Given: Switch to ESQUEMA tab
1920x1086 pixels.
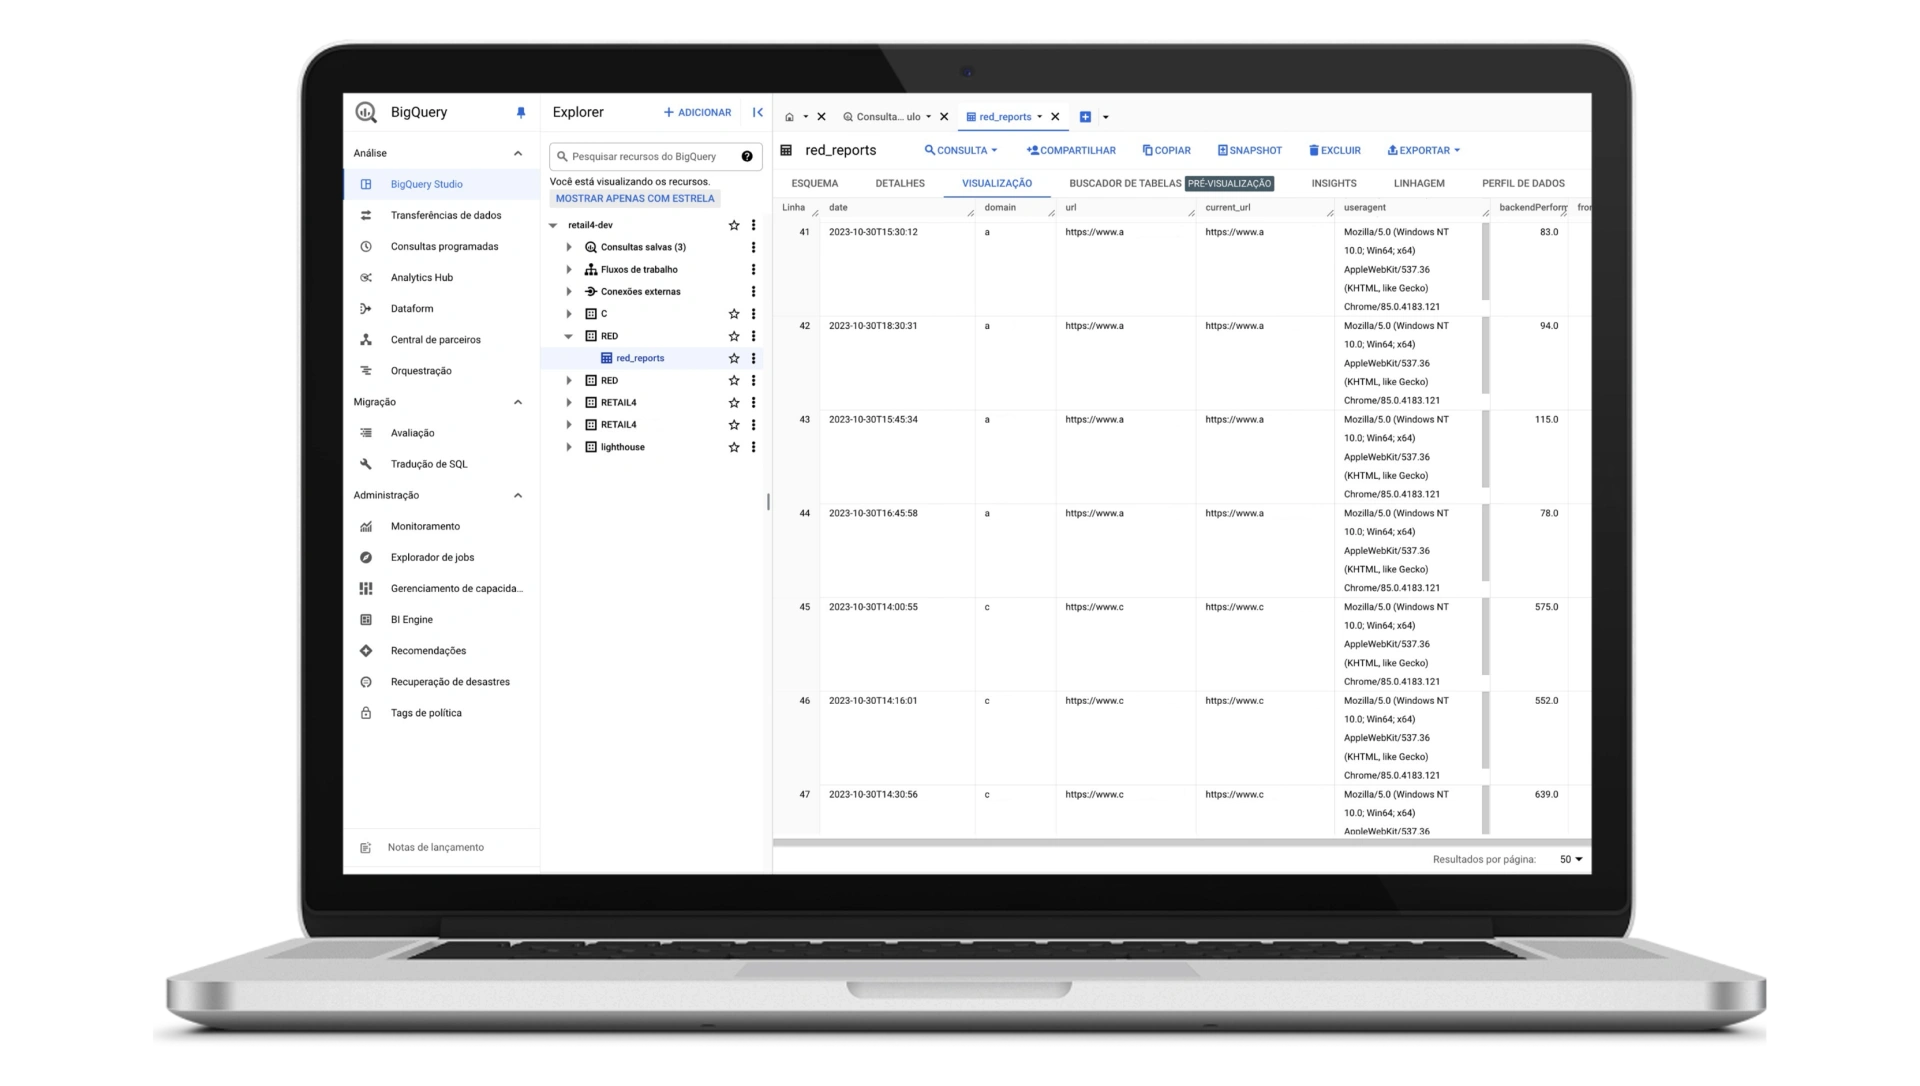Looking at the screenshot, I should coord(815,183).
